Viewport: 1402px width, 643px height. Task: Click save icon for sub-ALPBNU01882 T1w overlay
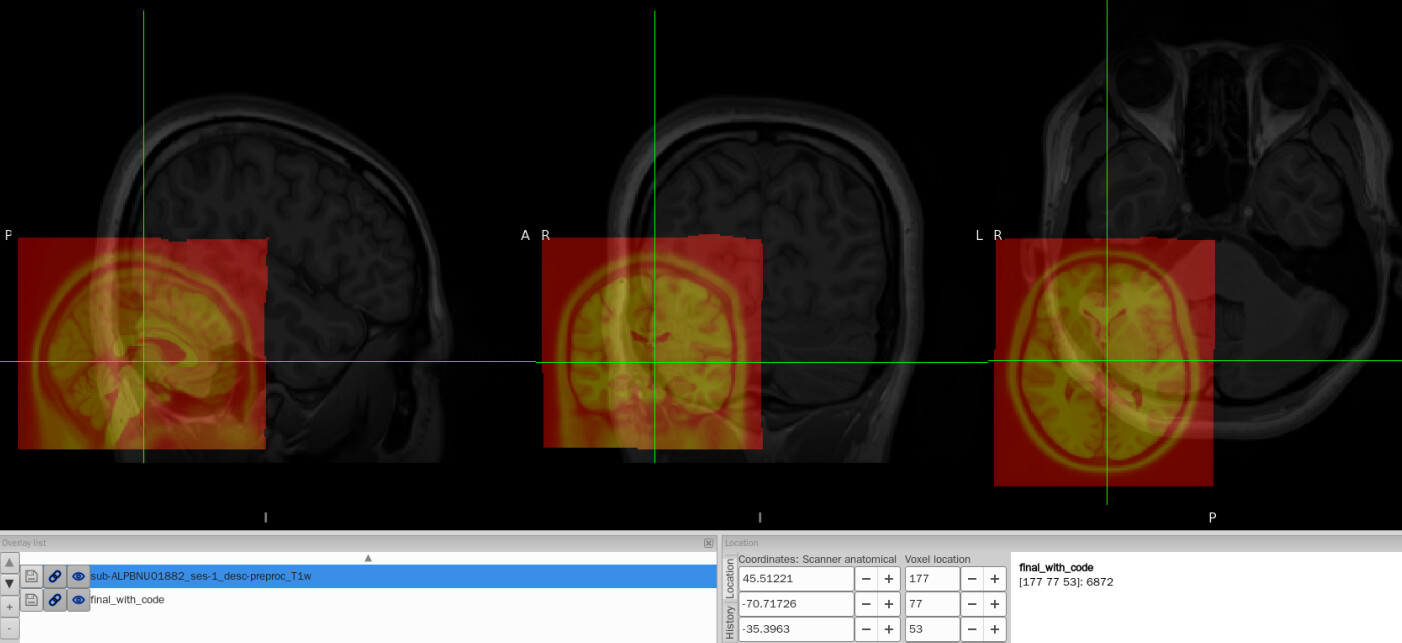coord(32,576)
